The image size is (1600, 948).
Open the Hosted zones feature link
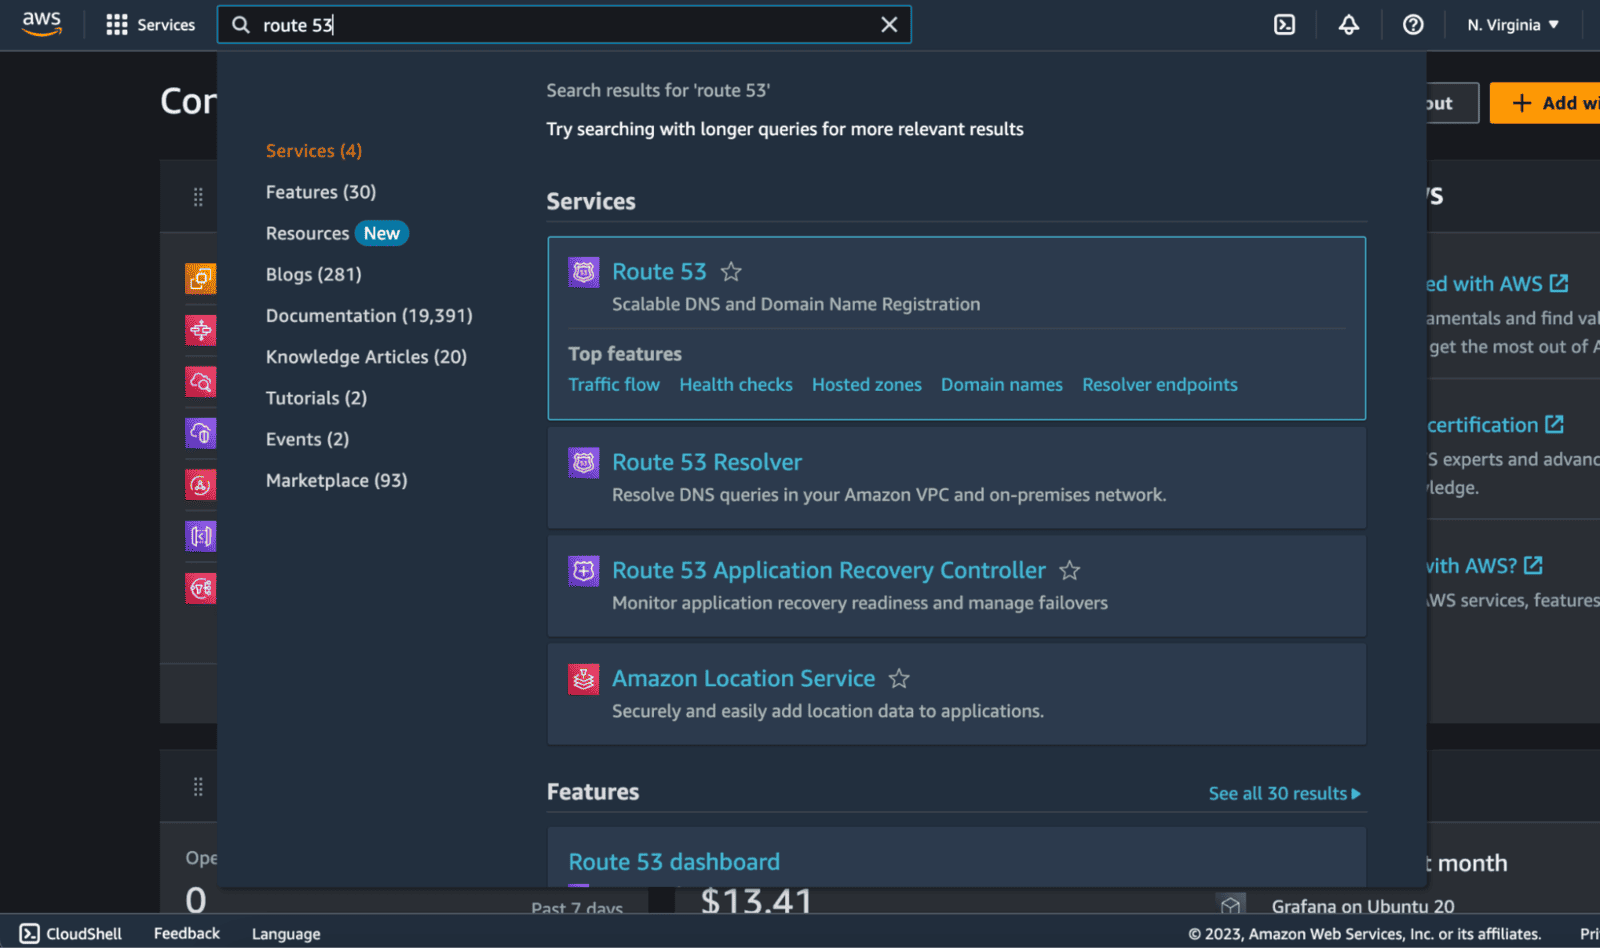(x=866, y=385)
